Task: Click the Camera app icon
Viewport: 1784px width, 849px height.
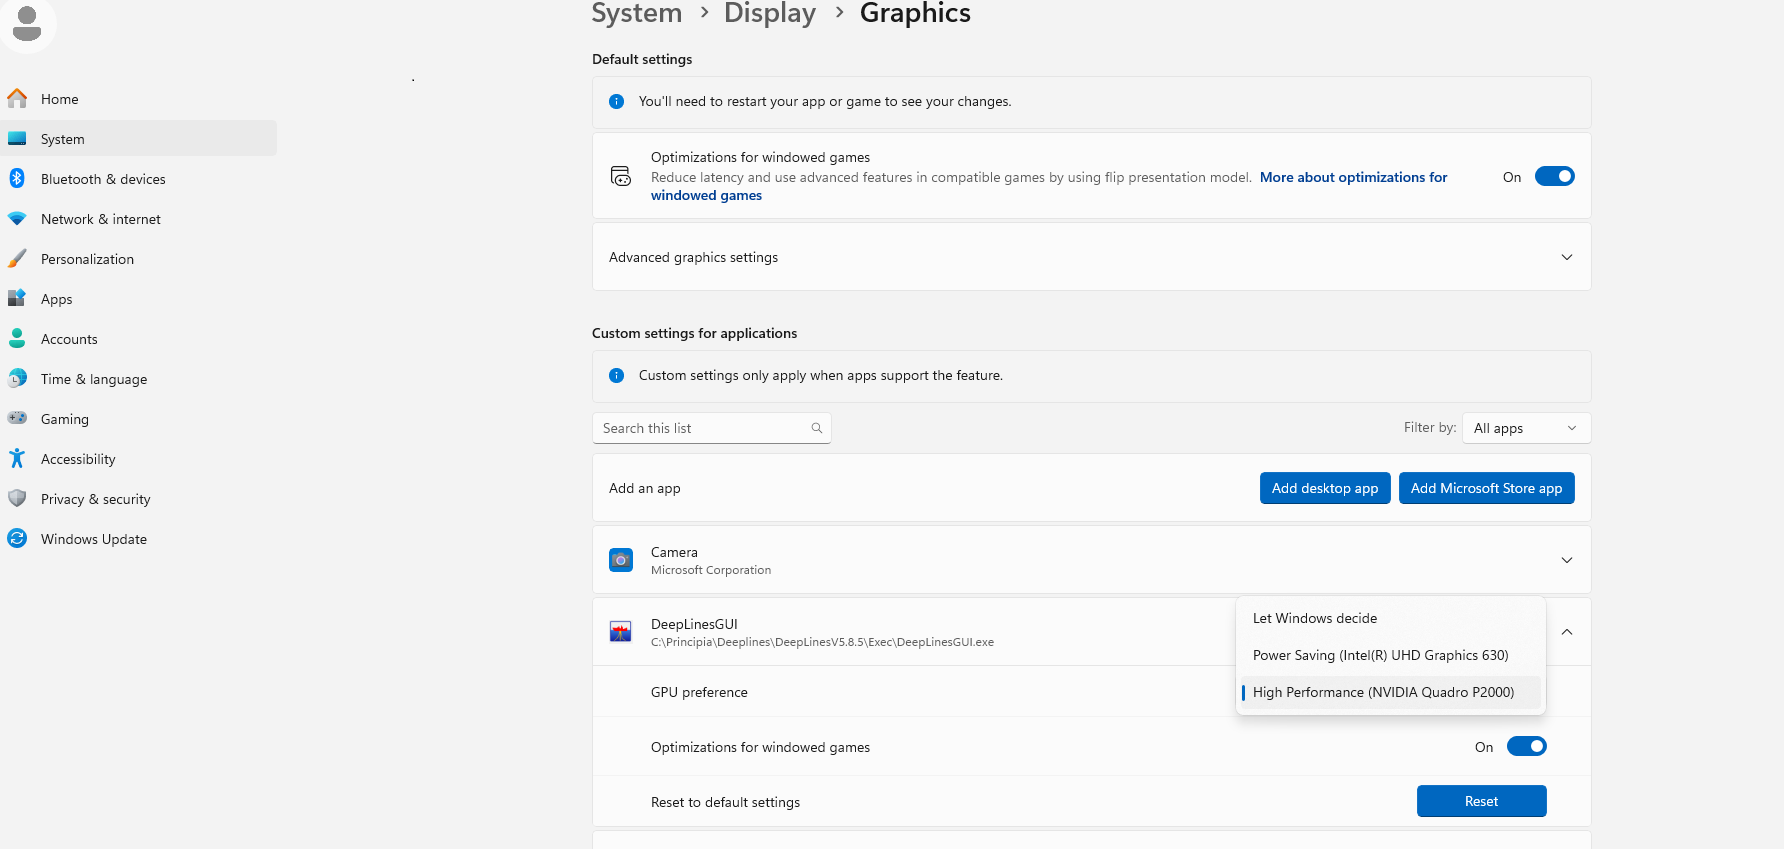Action: click(x=621, y=560)
